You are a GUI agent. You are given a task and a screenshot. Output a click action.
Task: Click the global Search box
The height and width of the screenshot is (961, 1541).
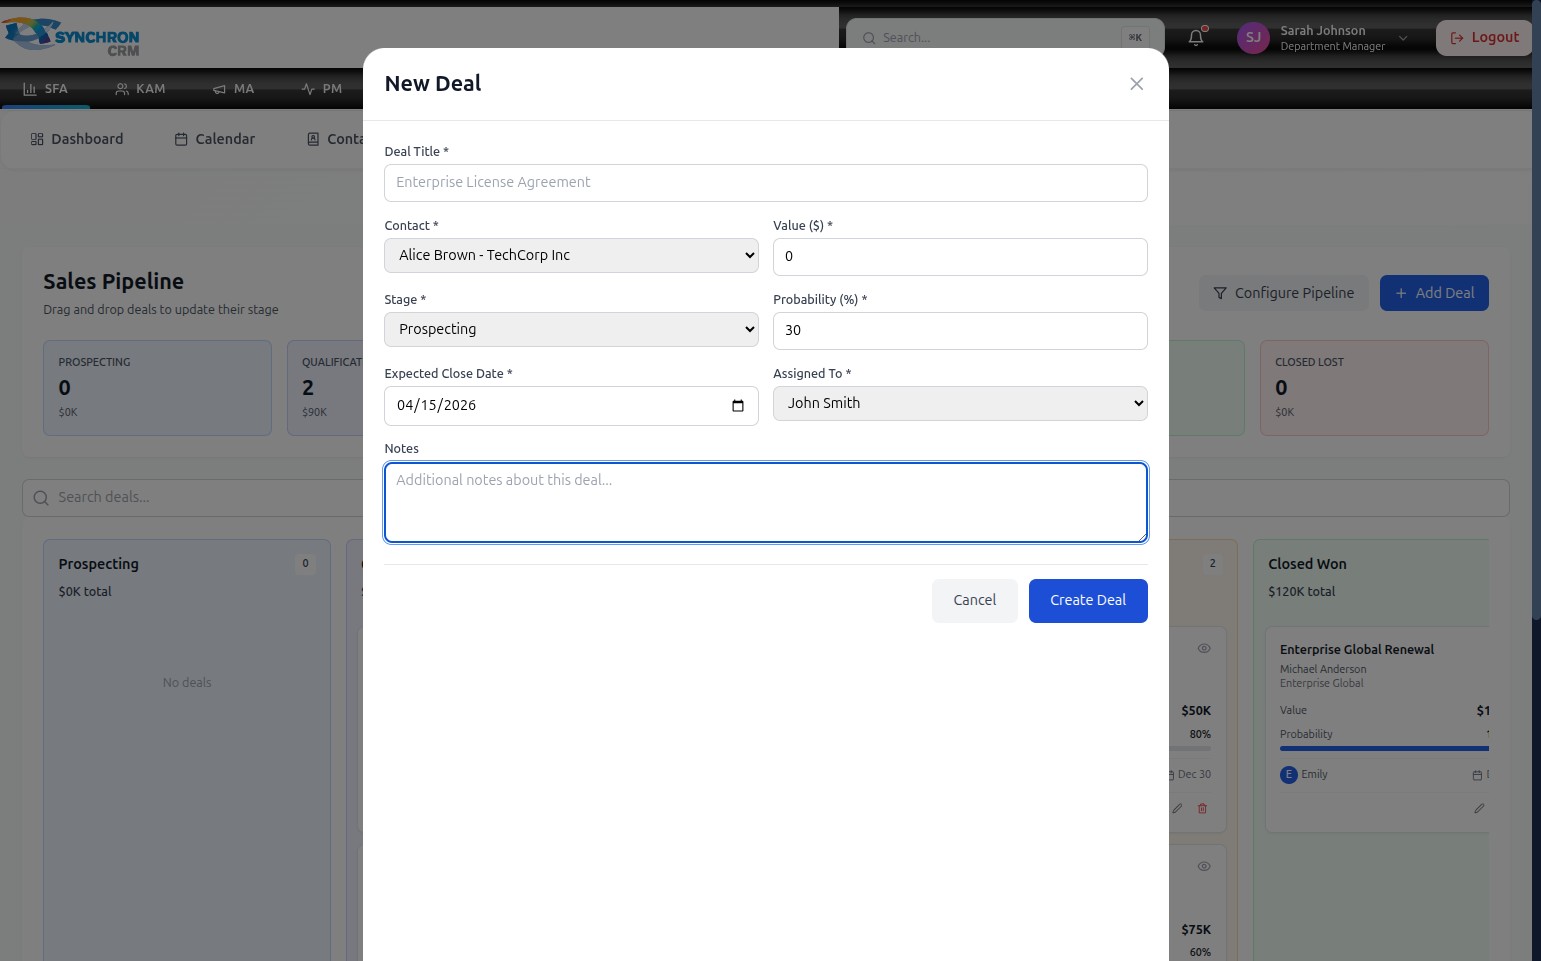(x=1005, y=38)
